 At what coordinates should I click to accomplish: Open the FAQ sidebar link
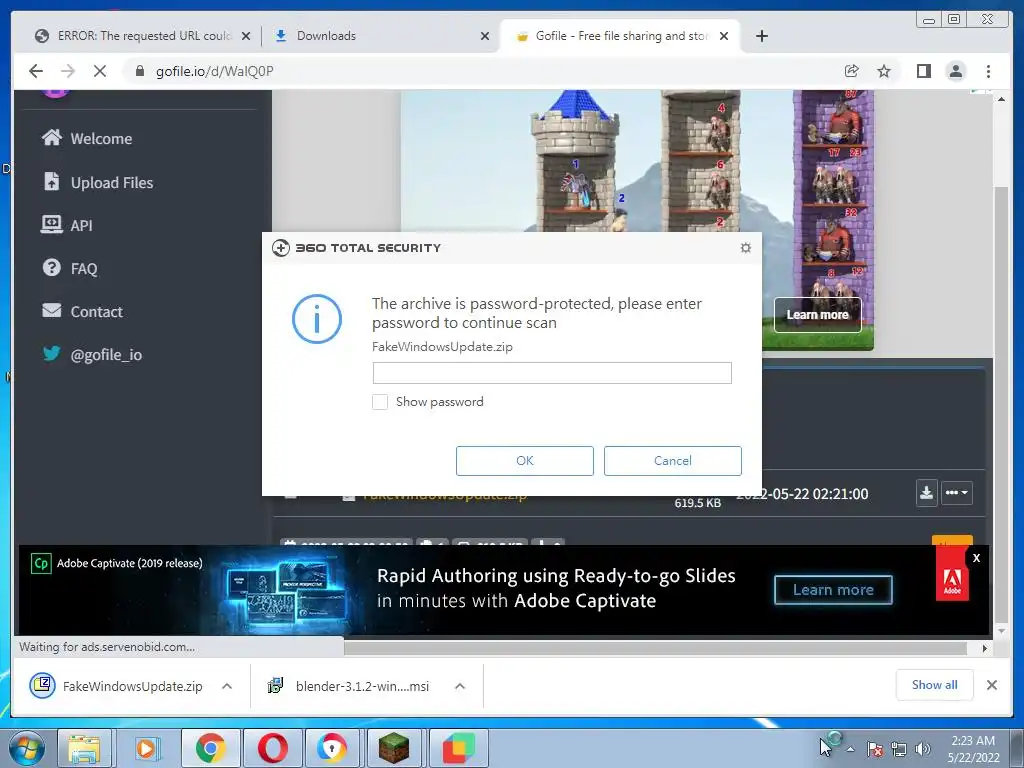[84, 268]
